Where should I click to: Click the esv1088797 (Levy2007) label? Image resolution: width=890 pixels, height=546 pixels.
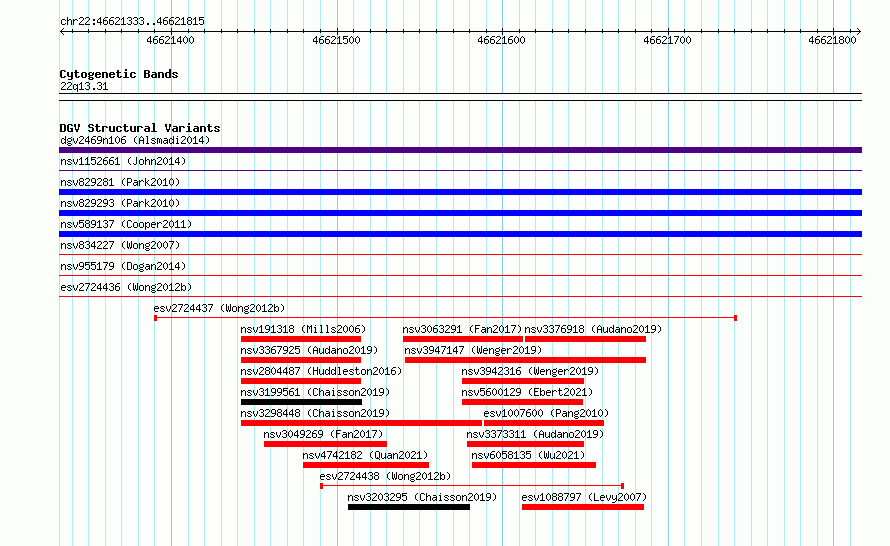584,497
